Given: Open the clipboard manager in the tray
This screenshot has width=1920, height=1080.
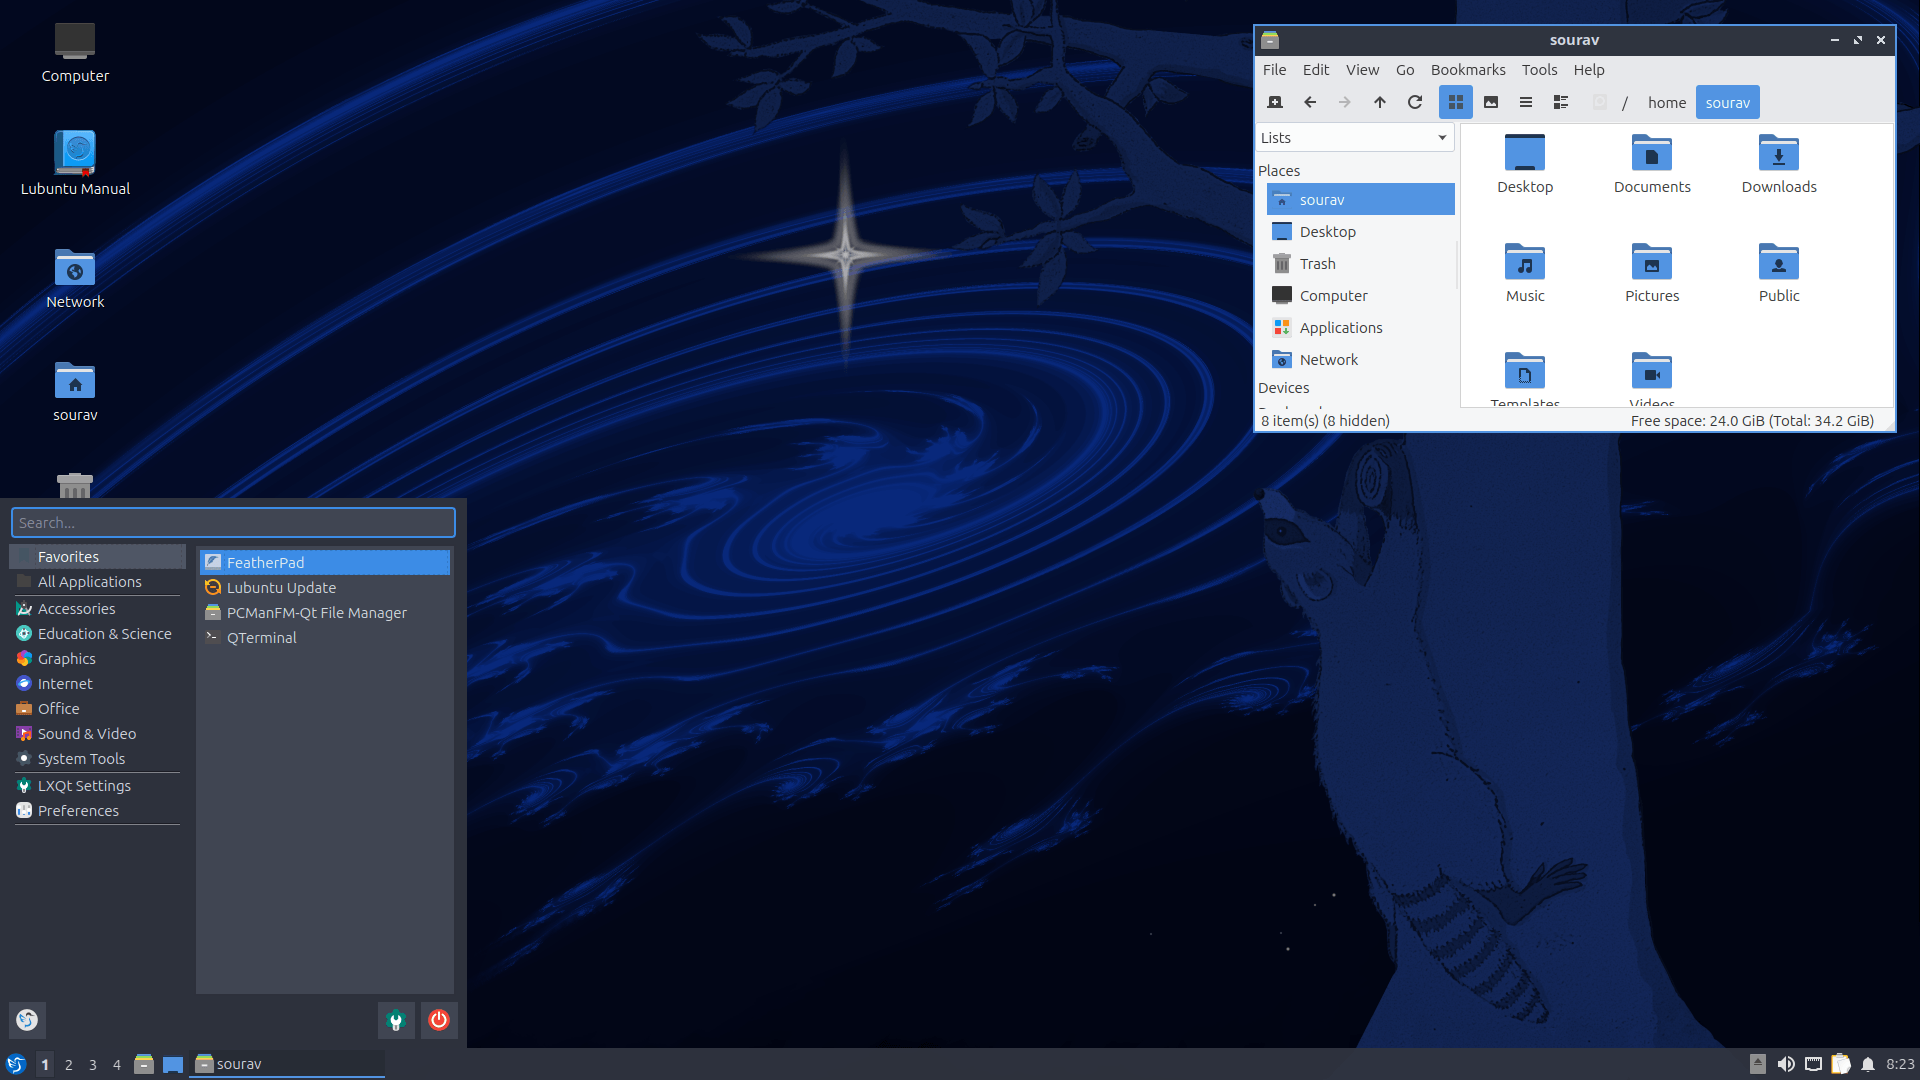Looking at the screenshot, I should pyautogui.click(x=1840, y=1064).
